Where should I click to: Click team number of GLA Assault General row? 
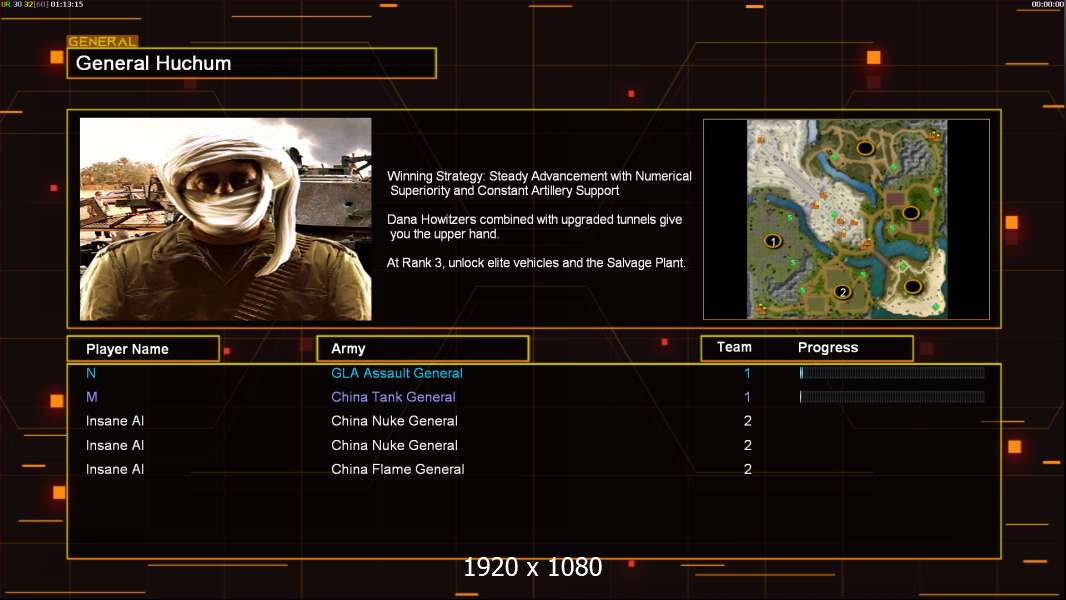pyautogui.click(x=747, y=373)
